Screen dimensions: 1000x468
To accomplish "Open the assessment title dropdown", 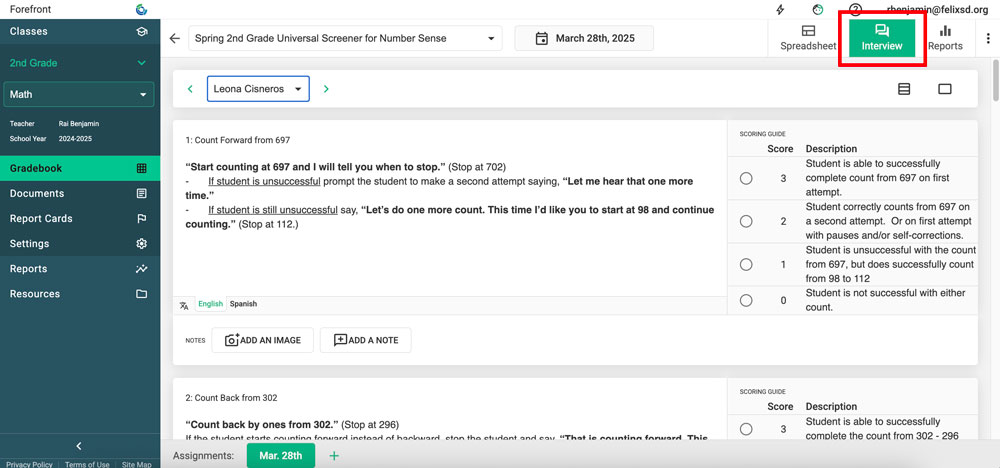I will point(345,39).
